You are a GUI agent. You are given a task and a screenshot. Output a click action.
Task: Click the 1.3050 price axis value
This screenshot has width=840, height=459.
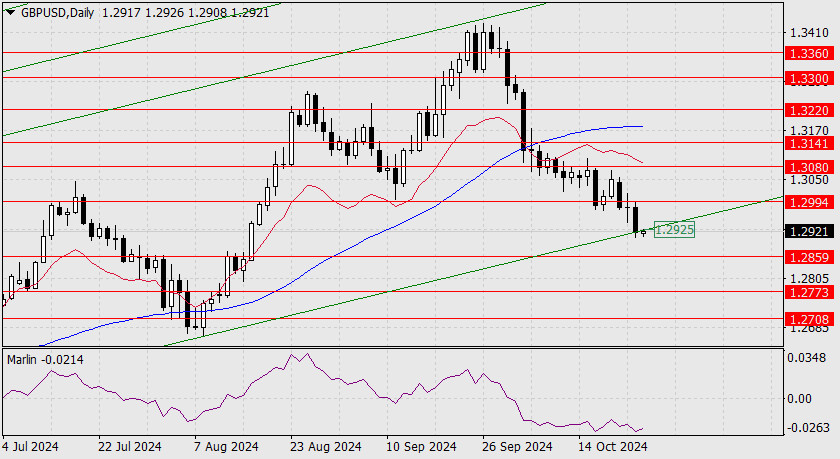809,180
